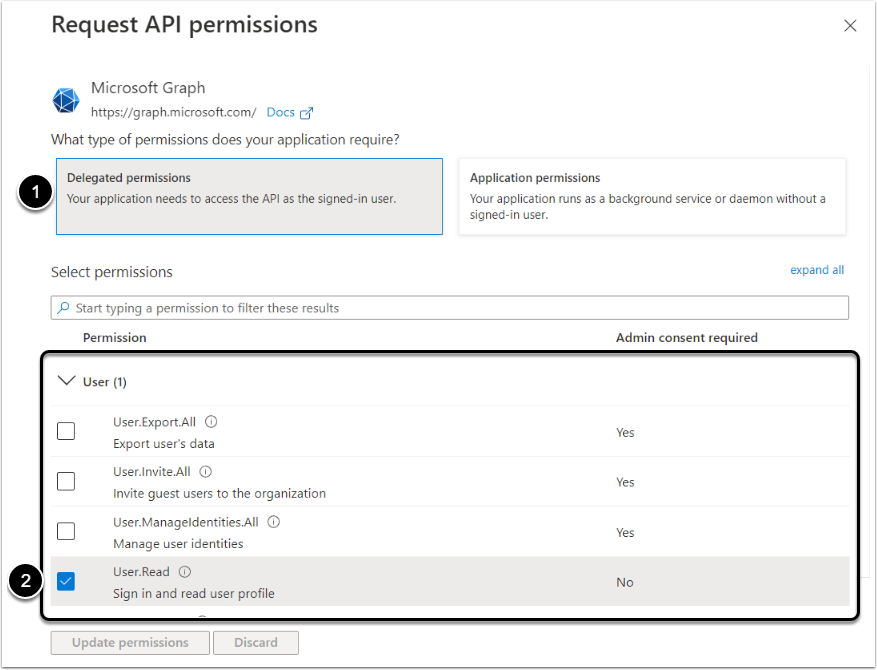The width and height of the screenshot is (877, 670).
Task: Click the expand all link
Action: [817, 270]
